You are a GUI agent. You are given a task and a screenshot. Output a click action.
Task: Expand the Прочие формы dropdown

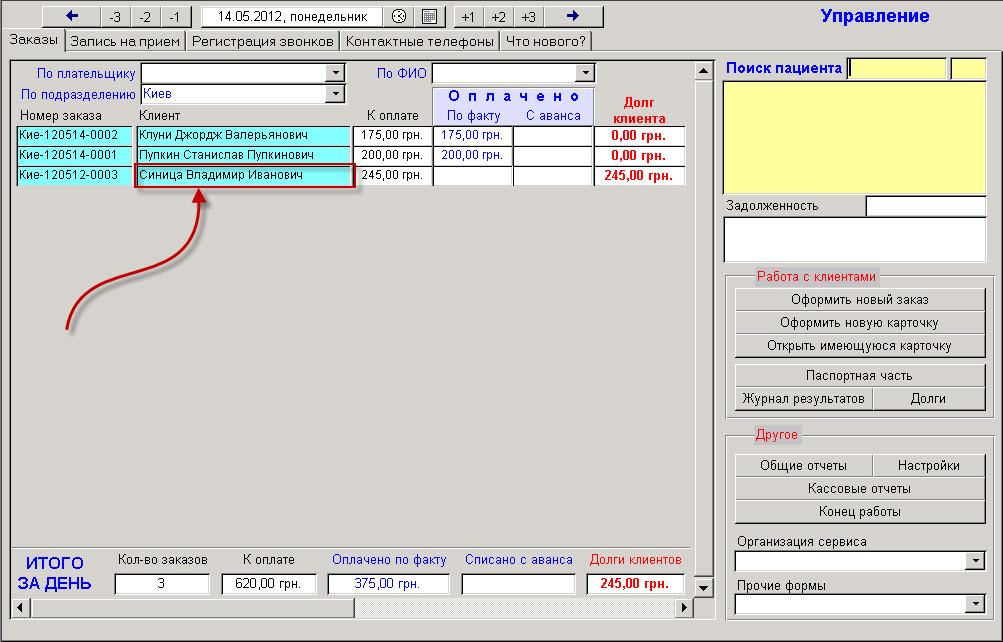975,604
